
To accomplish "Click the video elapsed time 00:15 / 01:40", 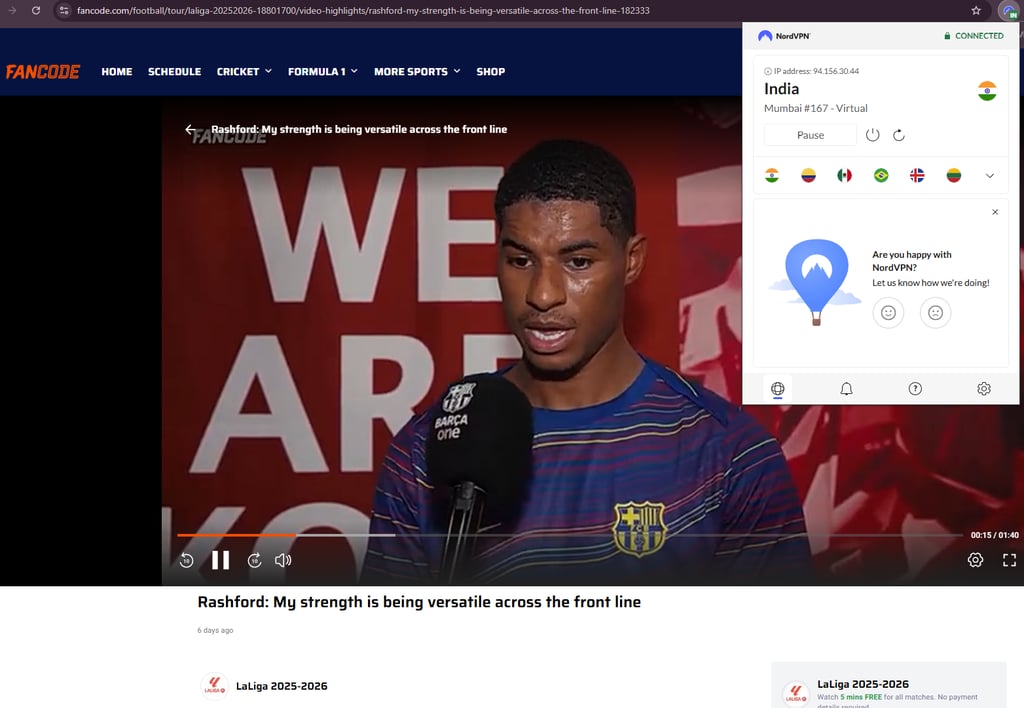I will tap(994, 535).
